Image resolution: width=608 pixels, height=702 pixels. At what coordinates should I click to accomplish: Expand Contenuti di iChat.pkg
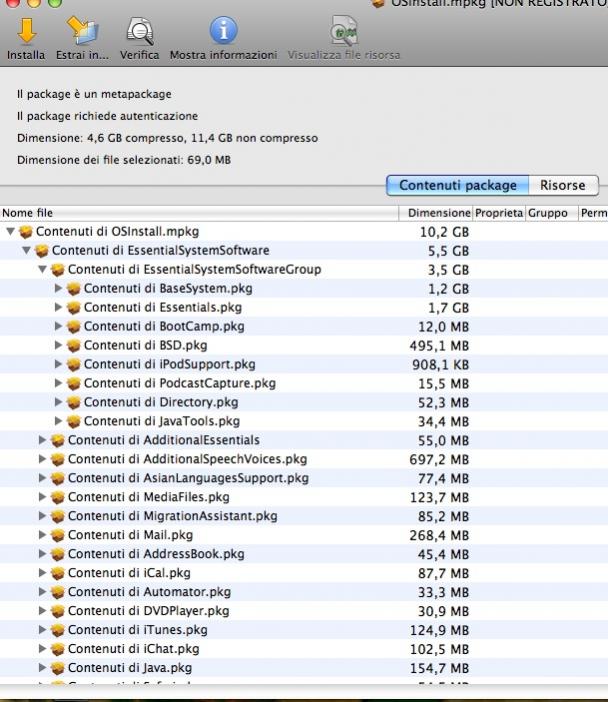click(x=42, y=648)
